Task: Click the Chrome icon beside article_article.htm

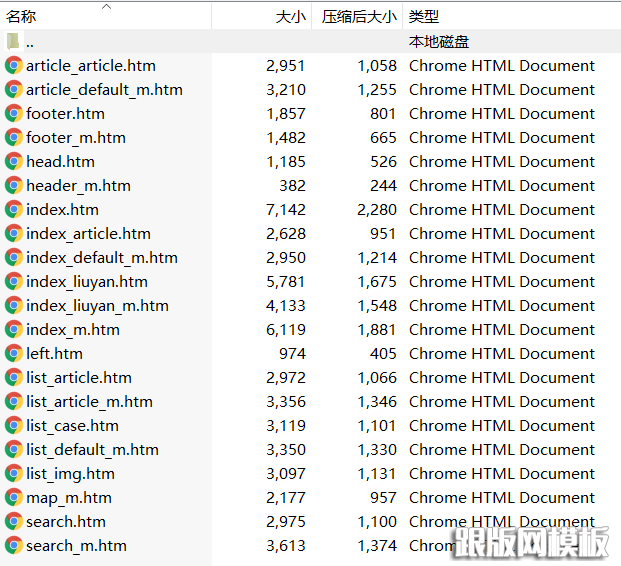Action: click(x=14, y=66)
